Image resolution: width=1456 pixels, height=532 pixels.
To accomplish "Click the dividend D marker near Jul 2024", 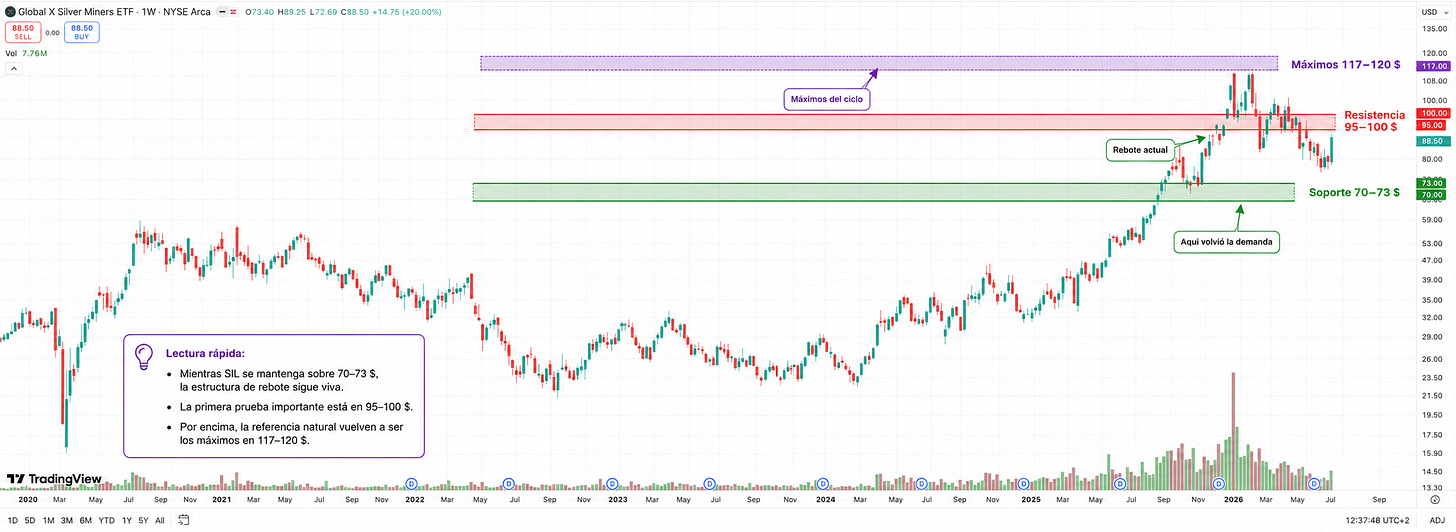I will (x=921, y=484).
